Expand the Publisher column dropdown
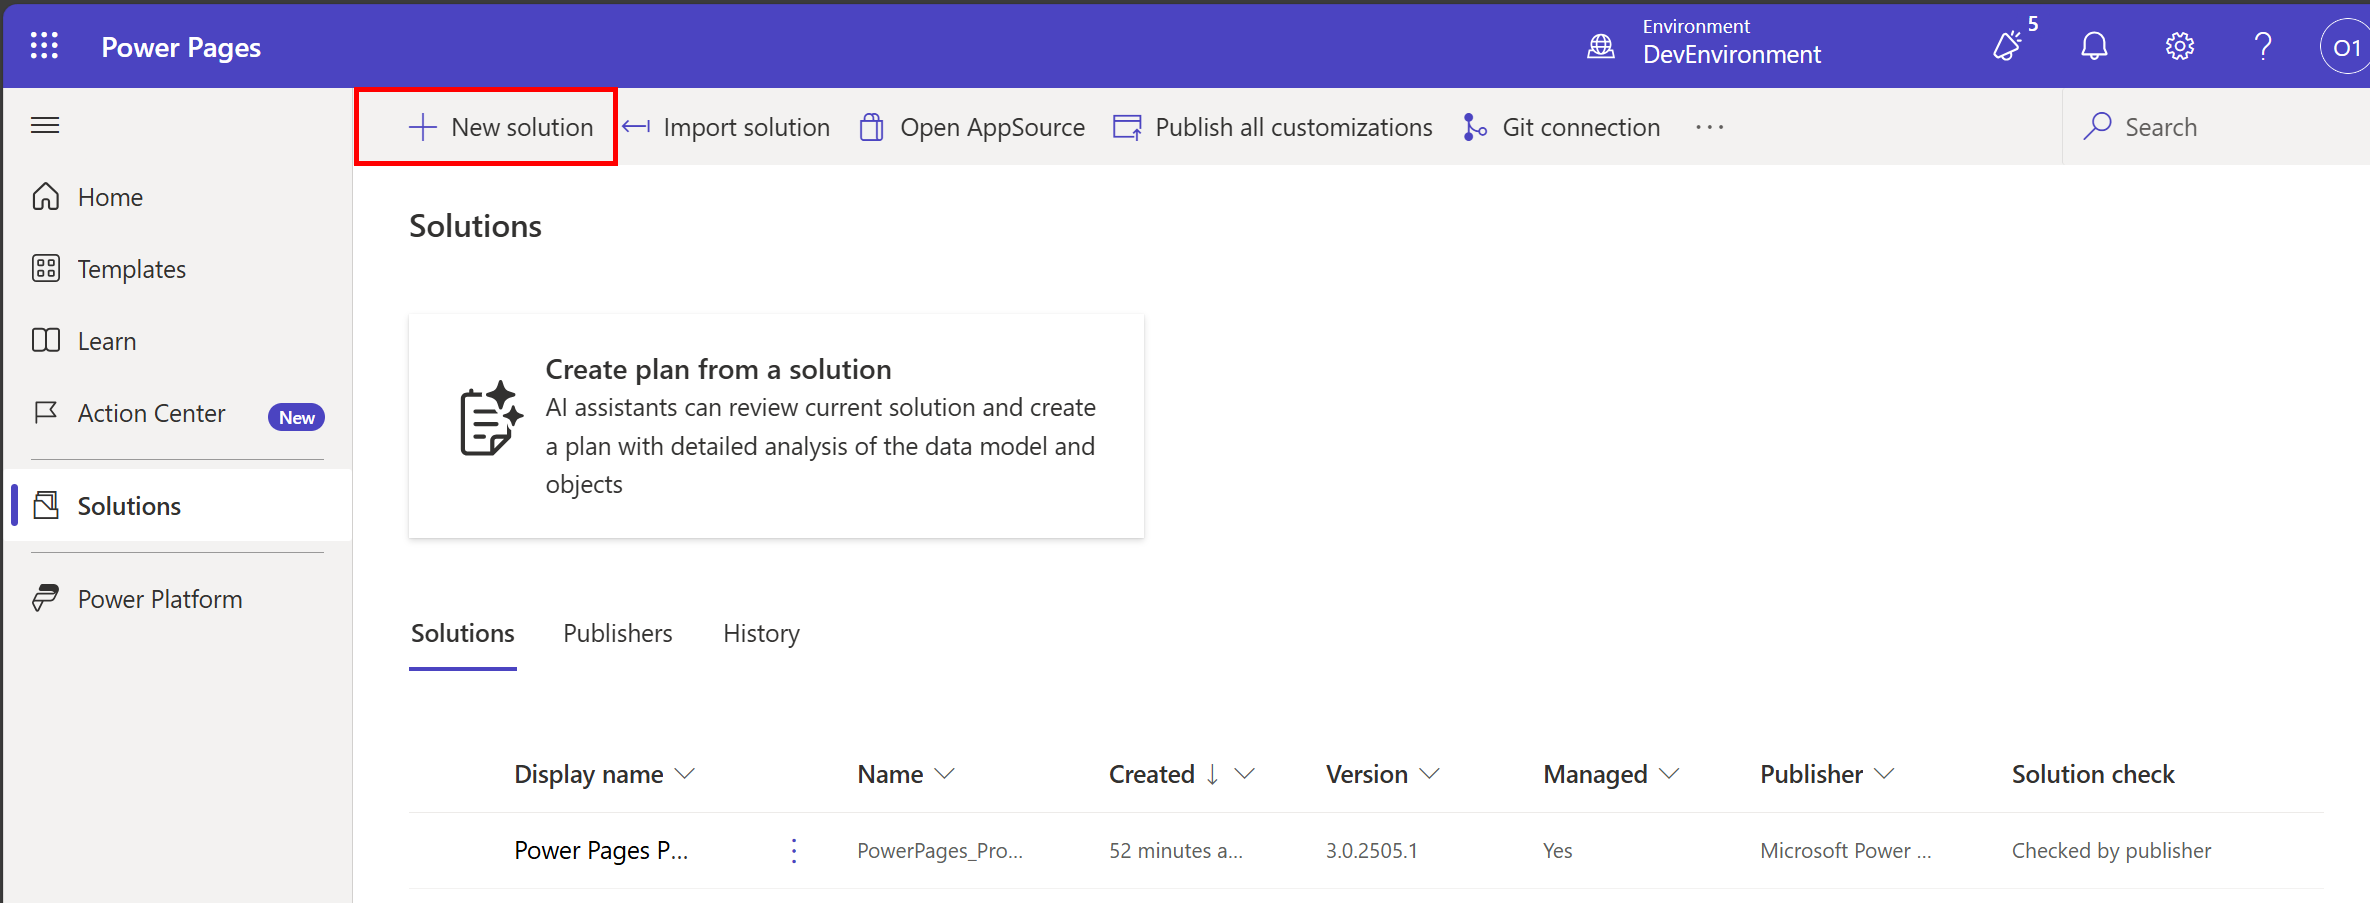The width and height of the screenshot is (2370, 903). (x=1885, y=774)
